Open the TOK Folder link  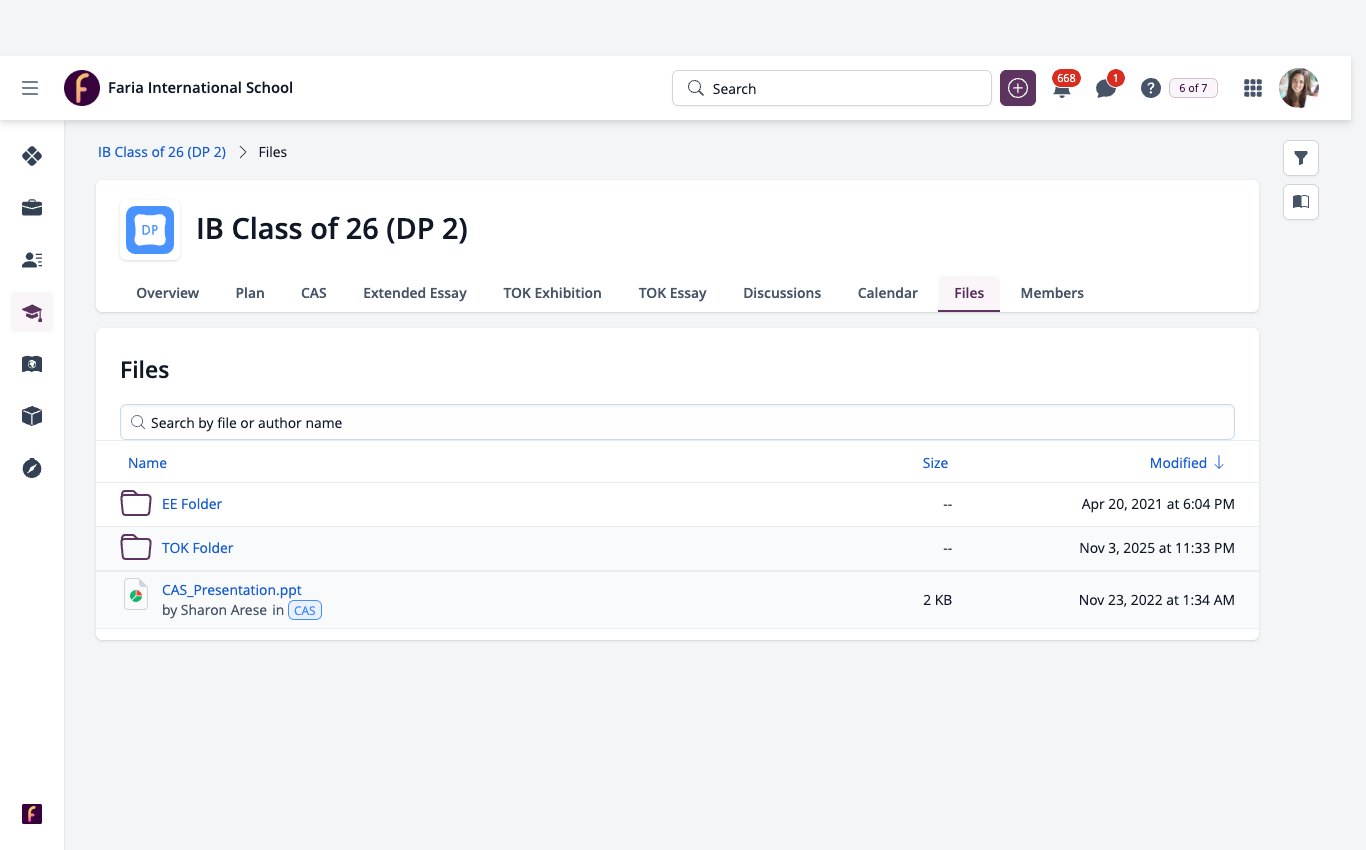198,547
